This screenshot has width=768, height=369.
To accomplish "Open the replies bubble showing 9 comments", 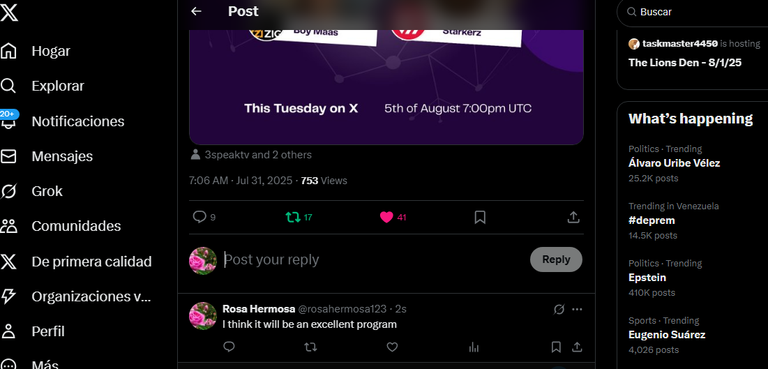I will tap(204, 217).
